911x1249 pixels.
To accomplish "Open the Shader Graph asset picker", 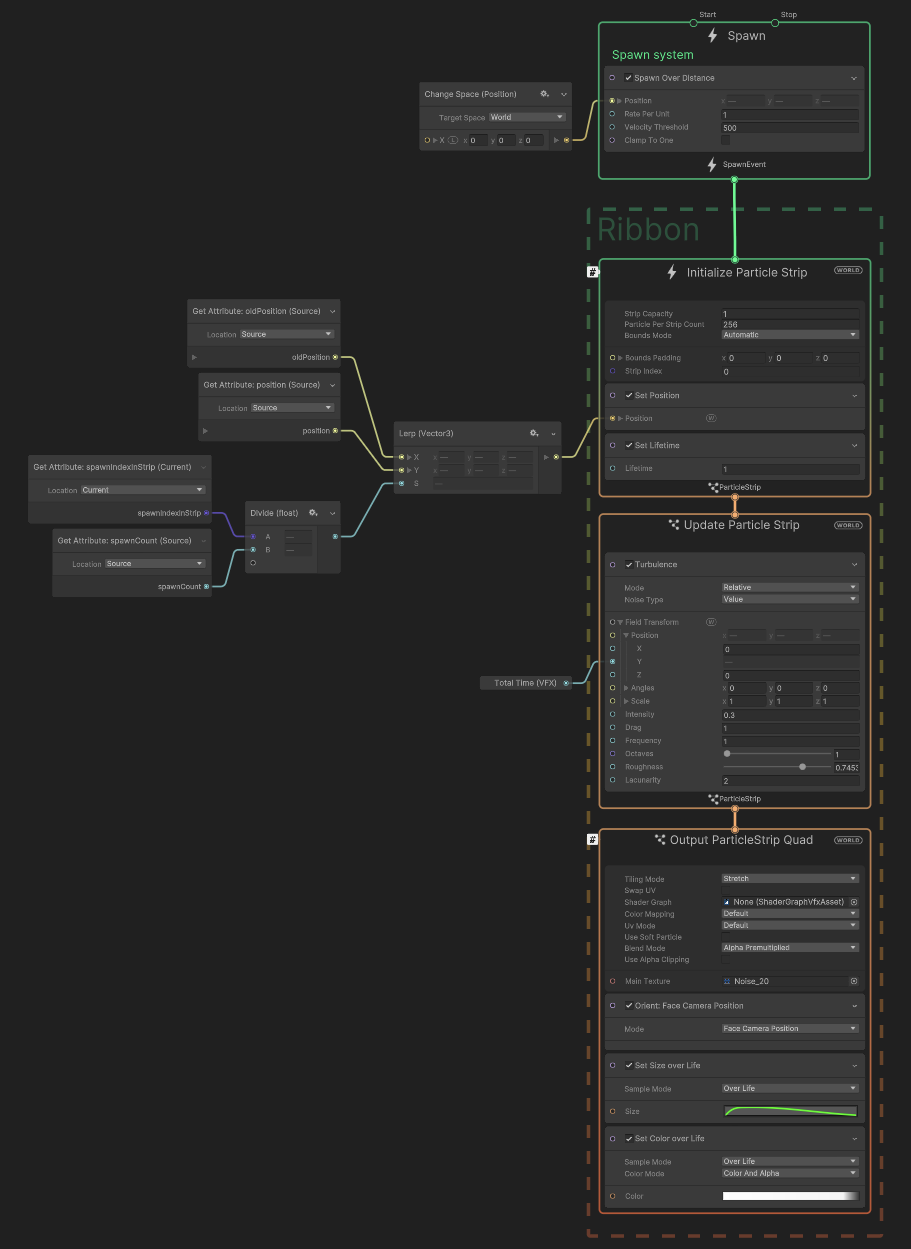I will (853, 901).
